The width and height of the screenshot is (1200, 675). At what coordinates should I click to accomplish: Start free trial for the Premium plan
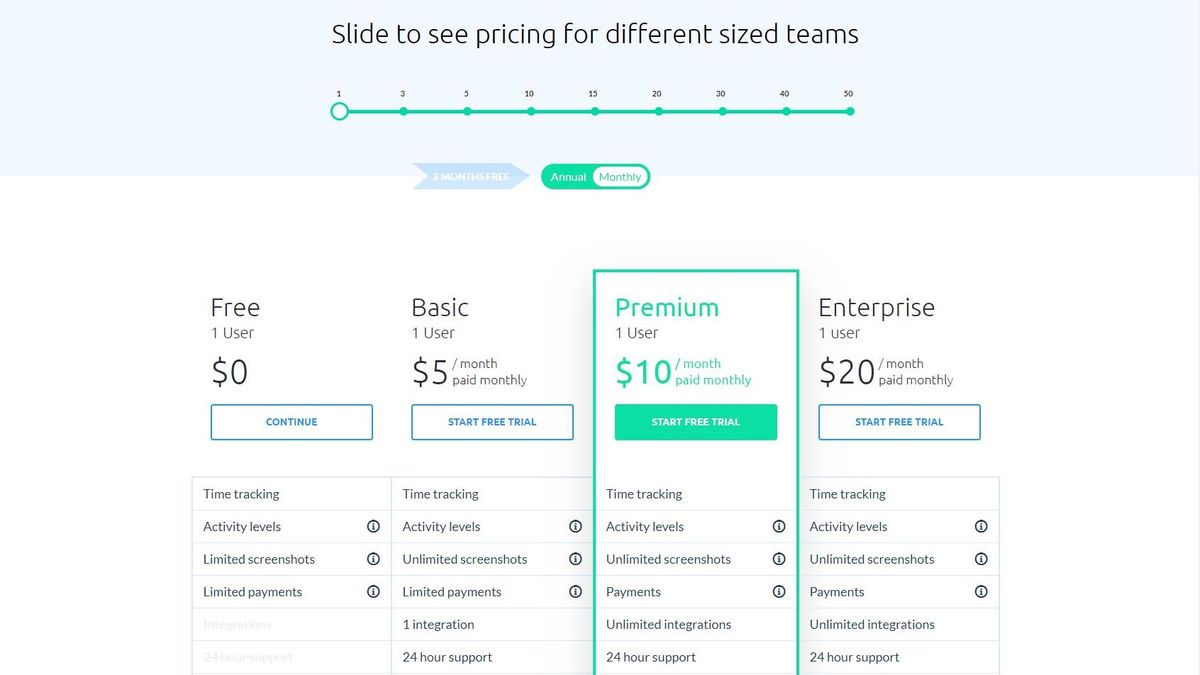coord(695,422)
